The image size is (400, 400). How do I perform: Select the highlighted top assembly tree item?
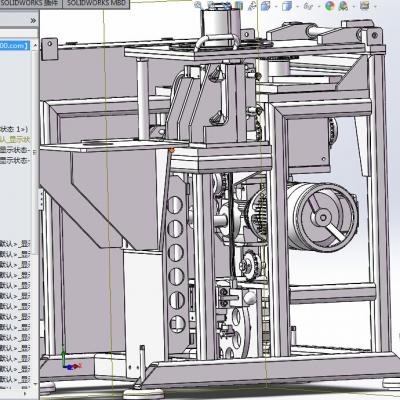pyautogui.click(x=15, y=45)
